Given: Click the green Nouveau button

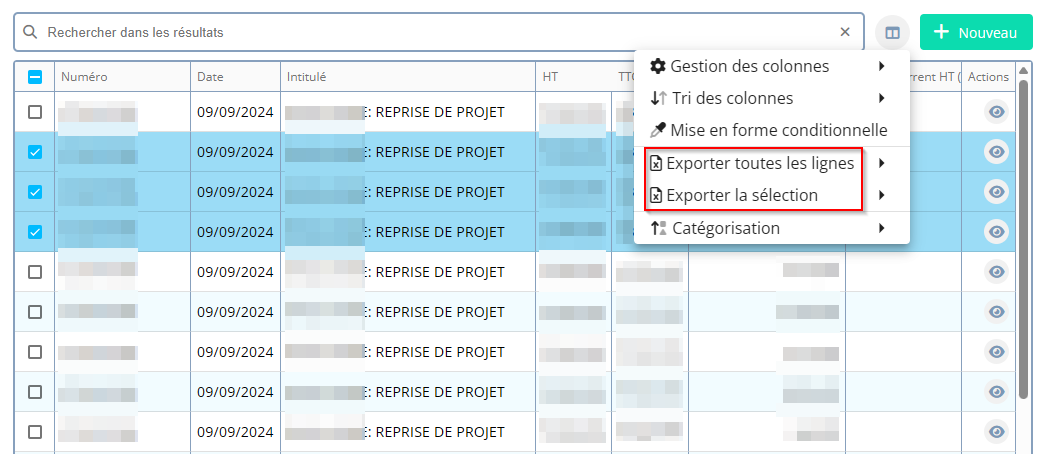Looking at the screenshot, I should click(975, 33).
